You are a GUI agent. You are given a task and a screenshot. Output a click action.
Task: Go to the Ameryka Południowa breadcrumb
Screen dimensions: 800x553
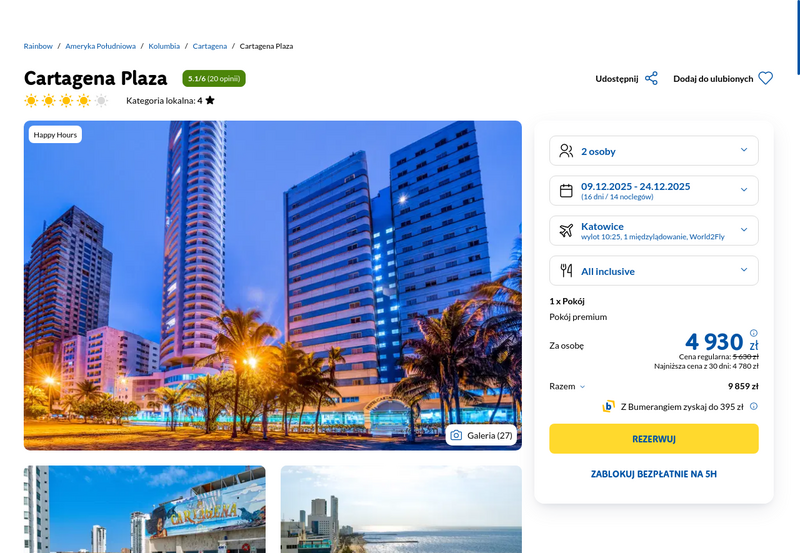[x=101, y=46]
